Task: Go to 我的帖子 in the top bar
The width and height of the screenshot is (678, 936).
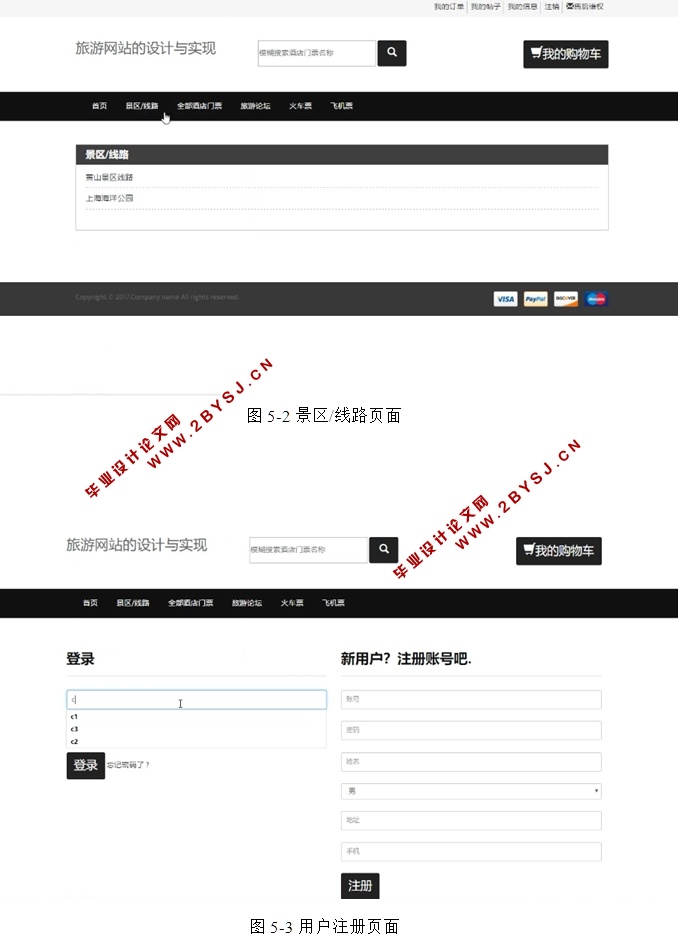Action: tap(485, 6)
